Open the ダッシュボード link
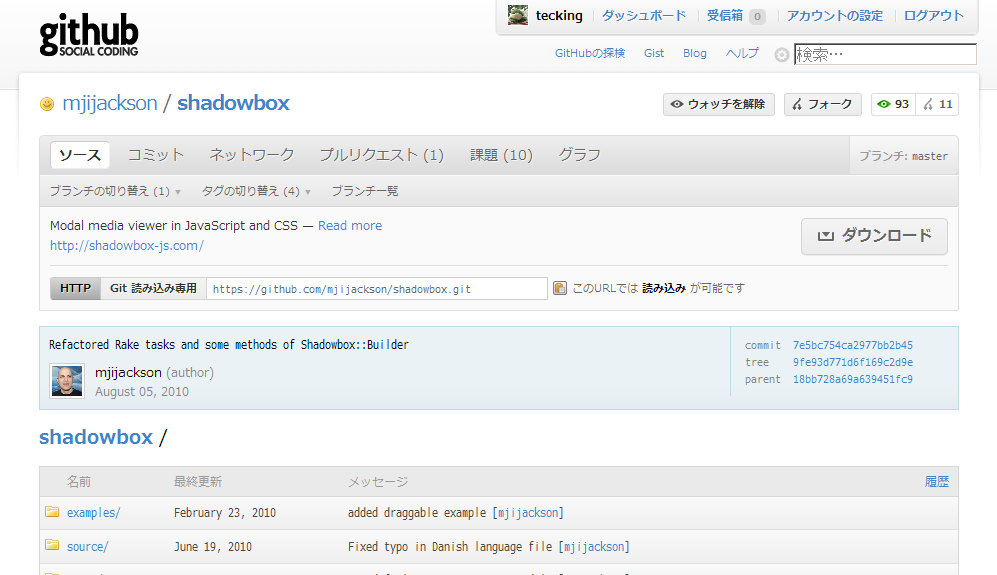This screenshot has height=575, width=997. (x=644, y=15)
